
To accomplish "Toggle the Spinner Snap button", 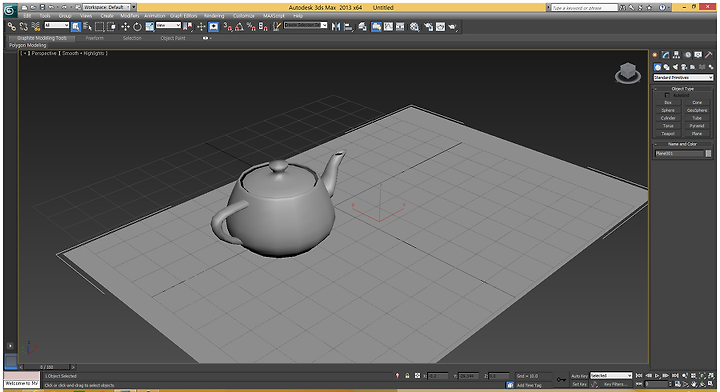I will click(x=263, y=27).
